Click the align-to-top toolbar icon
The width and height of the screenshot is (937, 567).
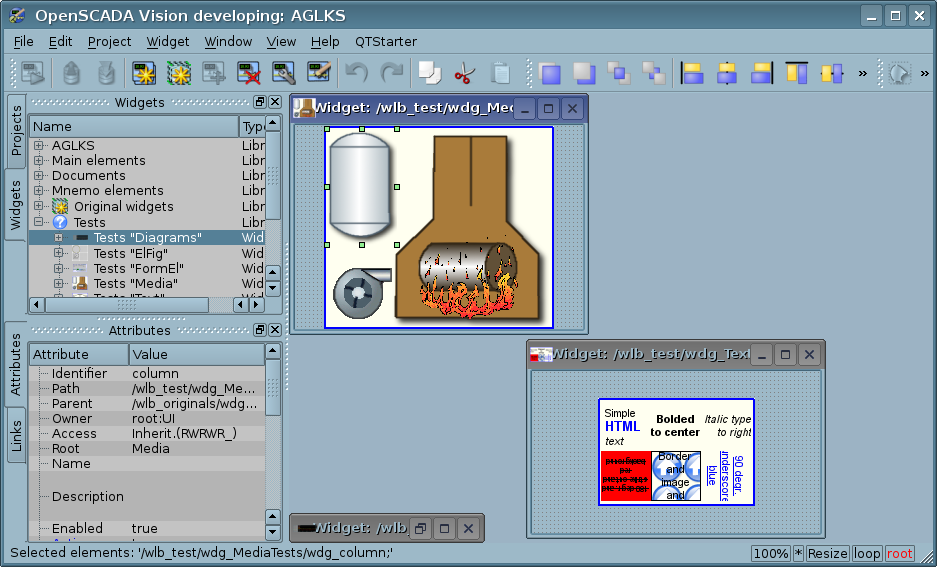click(x=796, y=73)
